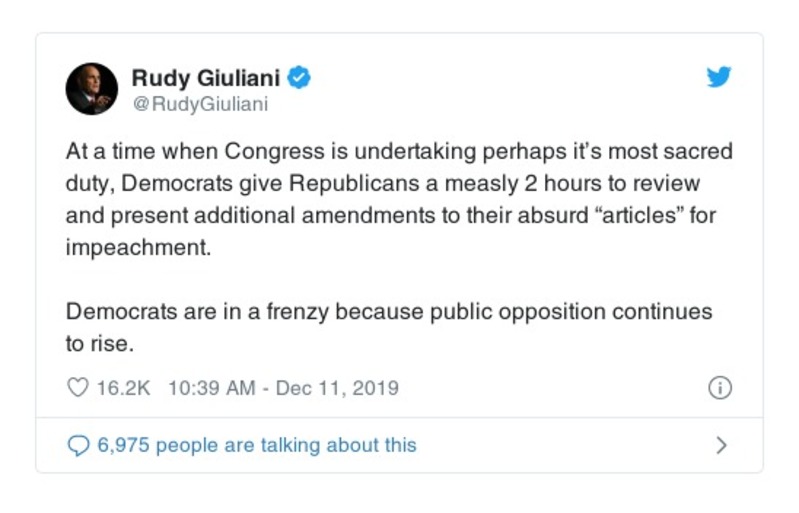Click the 16.2K likes count
Viewport: 799px width, 513px height.
click(x=123, y=388)
